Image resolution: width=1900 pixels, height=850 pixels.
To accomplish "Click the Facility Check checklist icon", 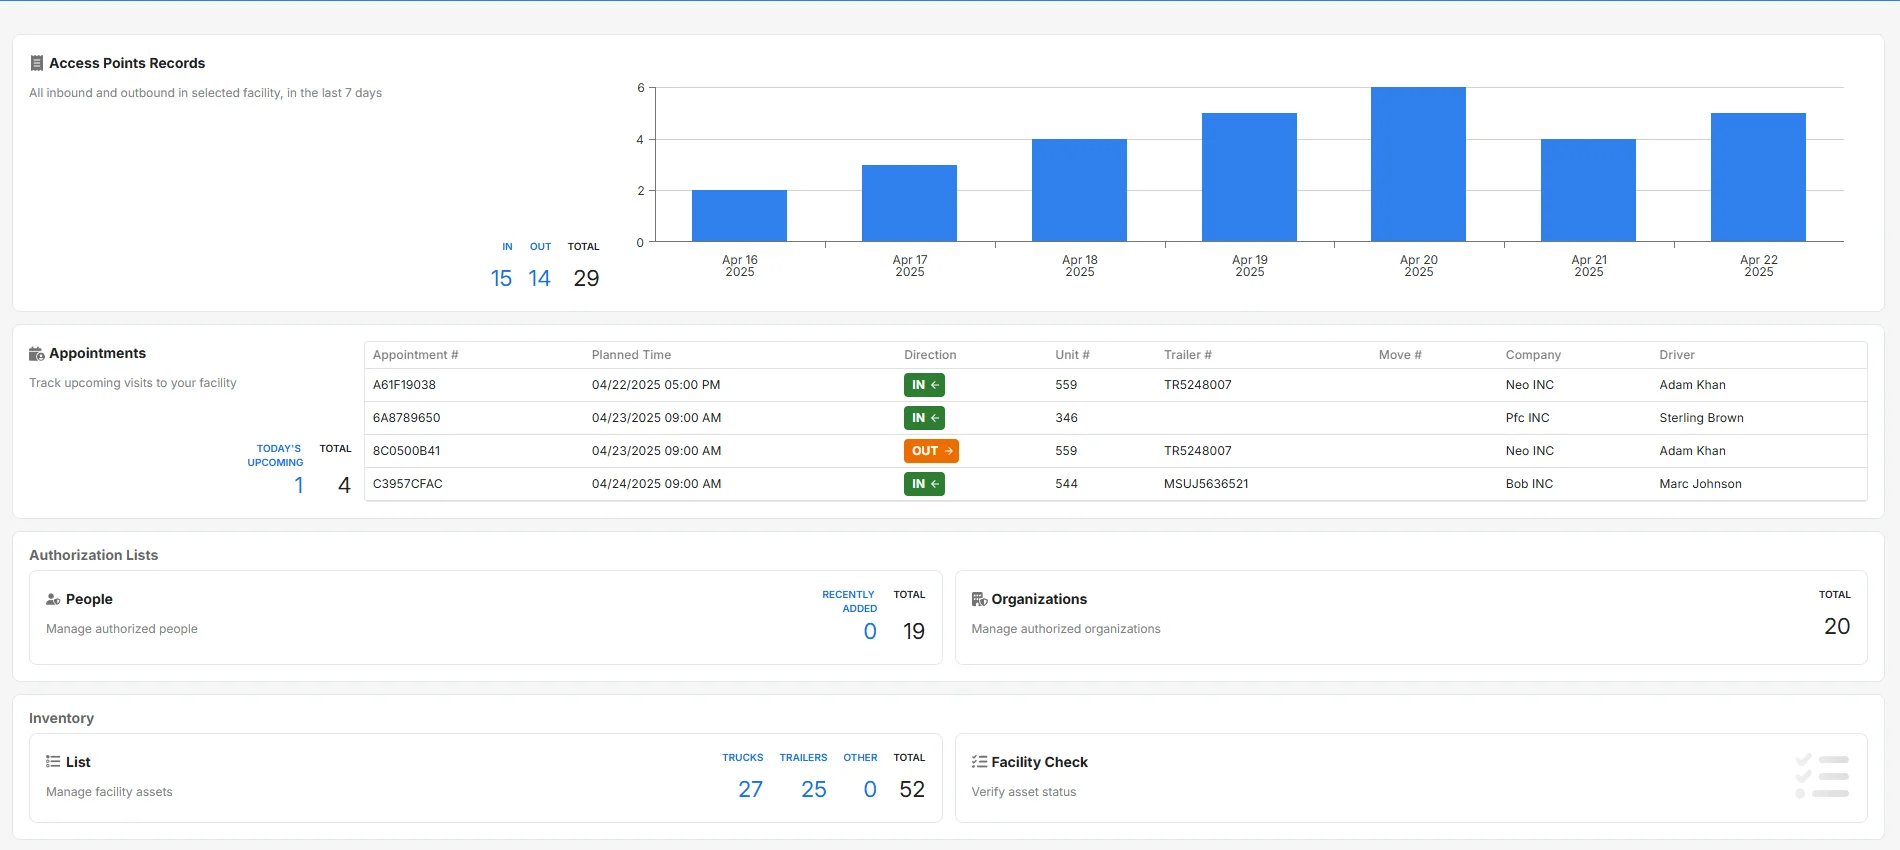I will (979, 762).
